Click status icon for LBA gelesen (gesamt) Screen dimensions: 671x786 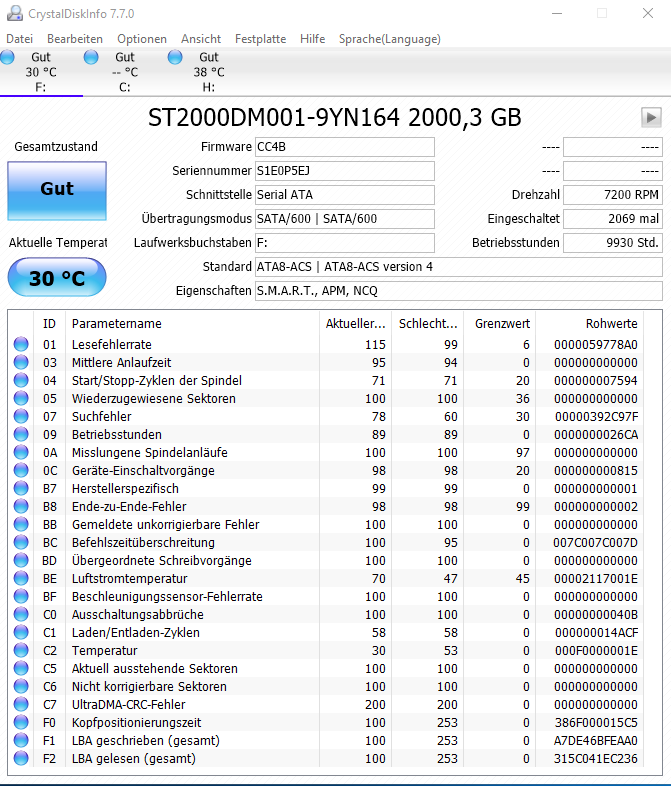(21, 759)
